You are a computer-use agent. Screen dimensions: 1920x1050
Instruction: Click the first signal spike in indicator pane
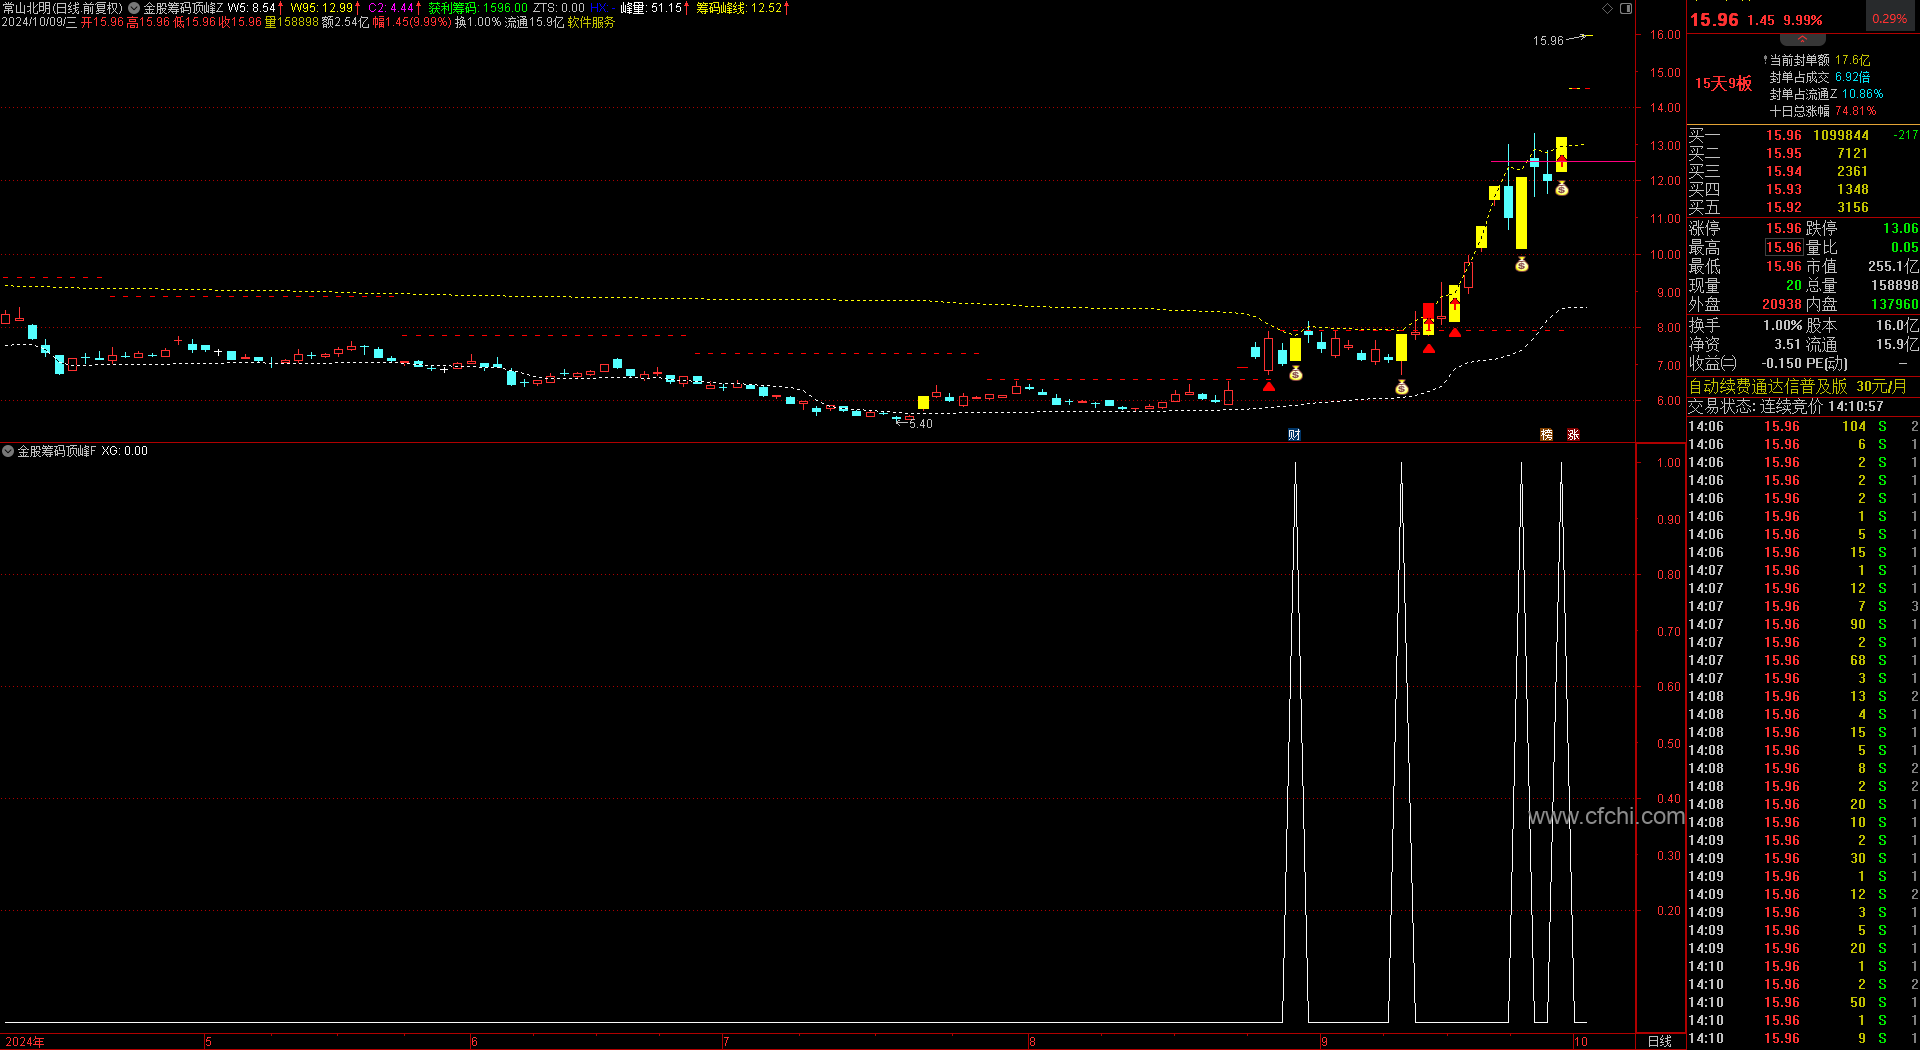click(x=1295, y=742)
